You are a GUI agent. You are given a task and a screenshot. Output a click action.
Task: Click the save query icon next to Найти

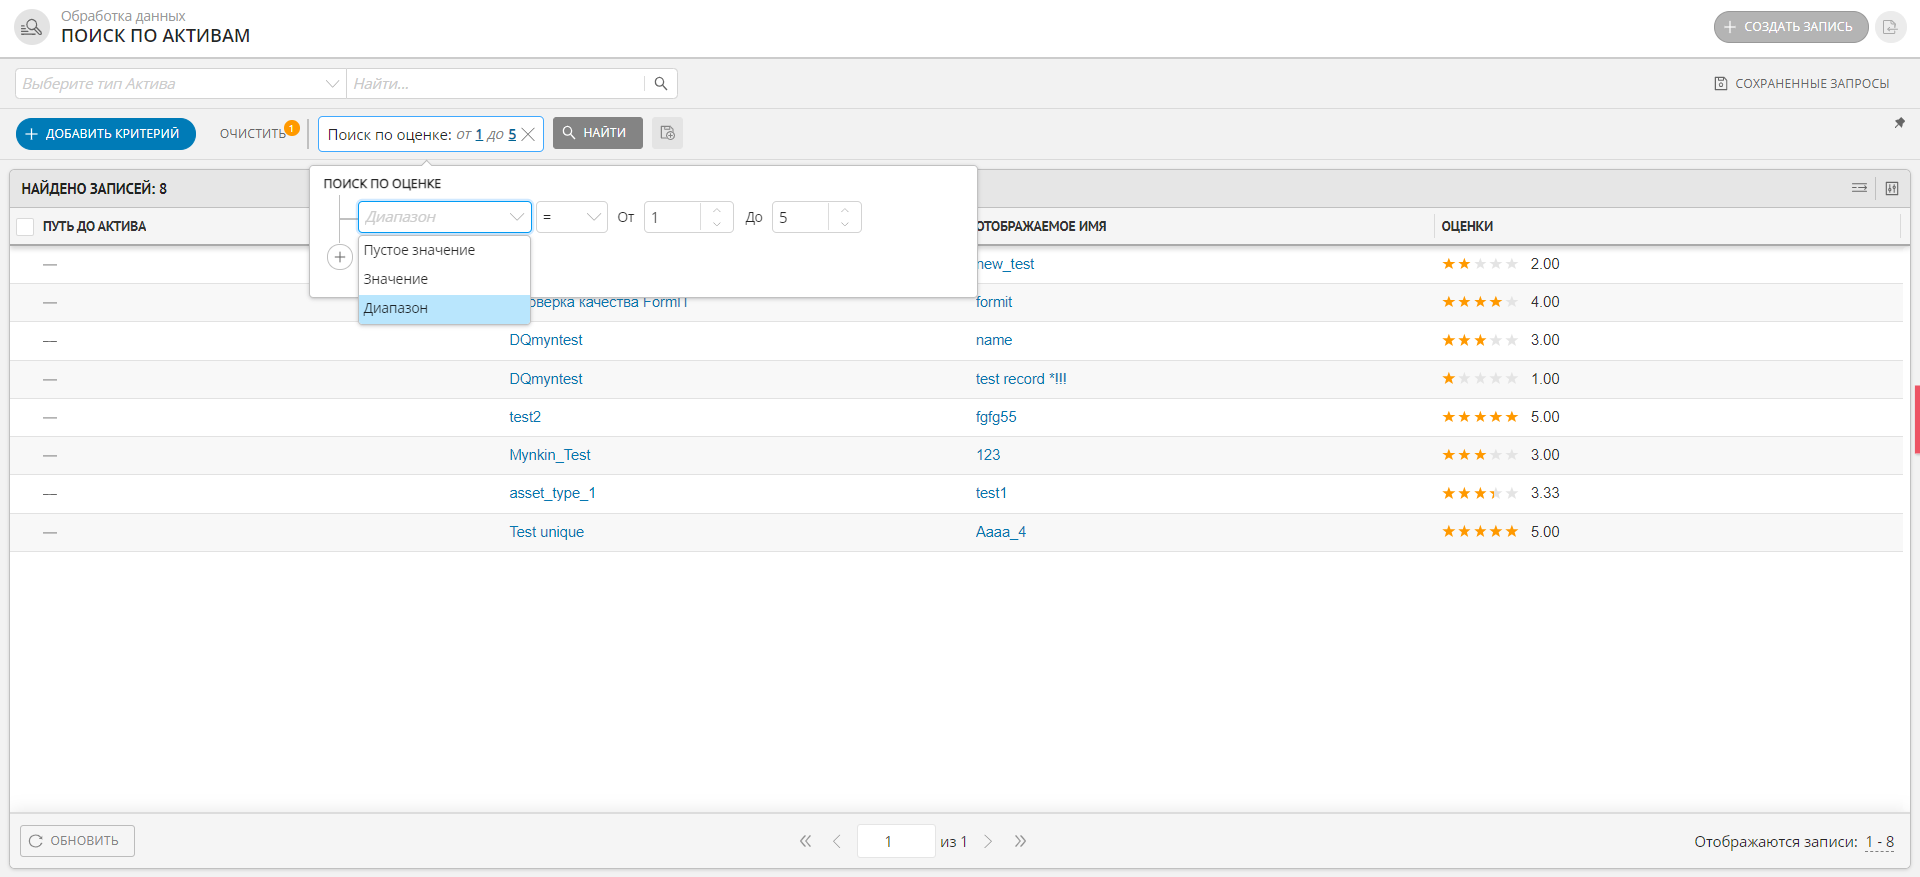point(667,133)
